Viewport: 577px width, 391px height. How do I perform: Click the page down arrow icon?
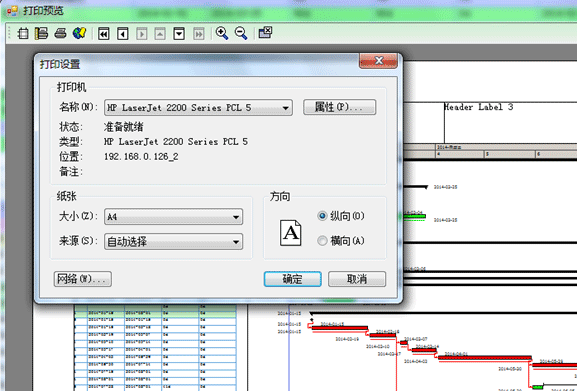pos(179,34)
